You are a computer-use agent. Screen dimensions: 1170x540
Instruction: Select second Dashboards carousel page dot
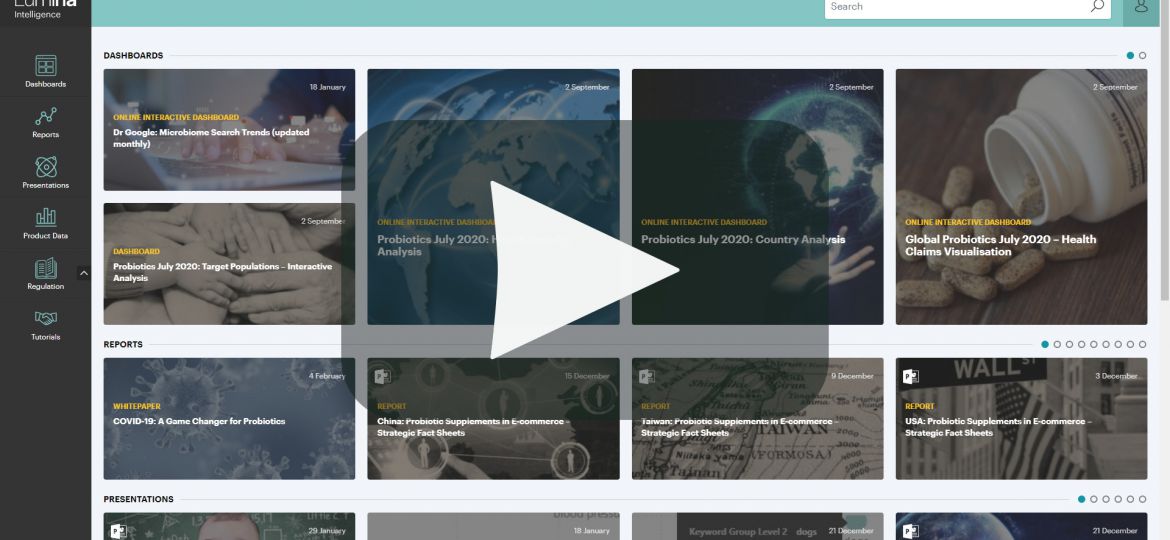(1142, 55)
